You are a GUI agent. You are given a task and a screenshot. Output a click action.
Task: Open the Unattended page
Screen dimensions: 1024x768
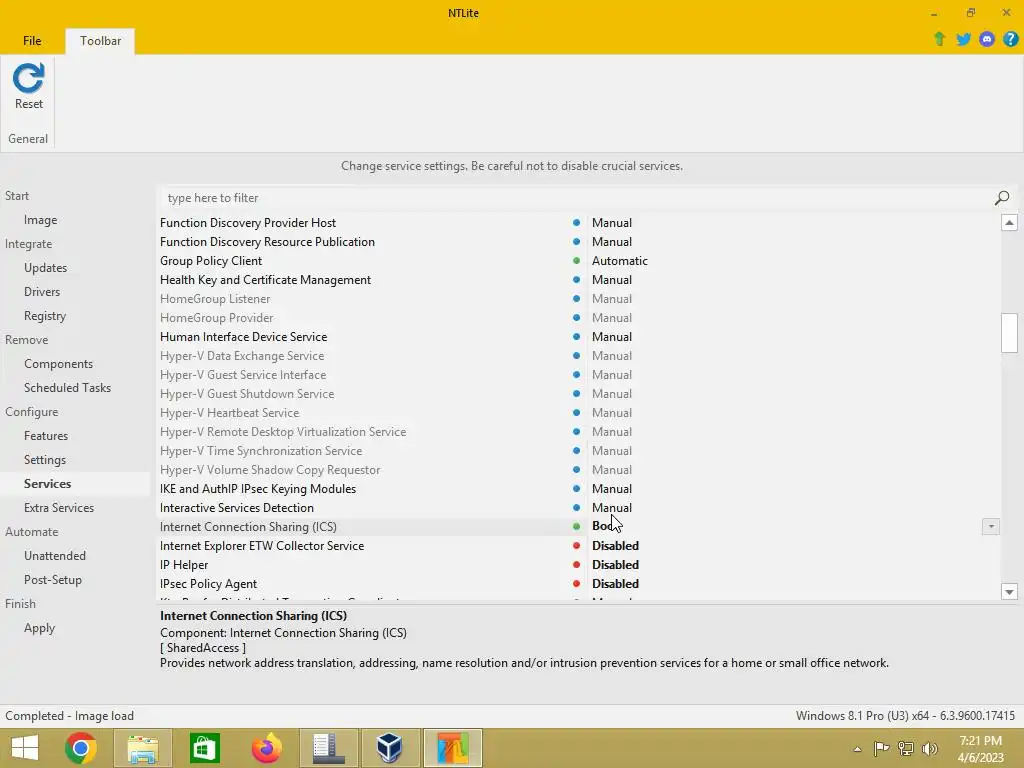click(x=55, y=556)
